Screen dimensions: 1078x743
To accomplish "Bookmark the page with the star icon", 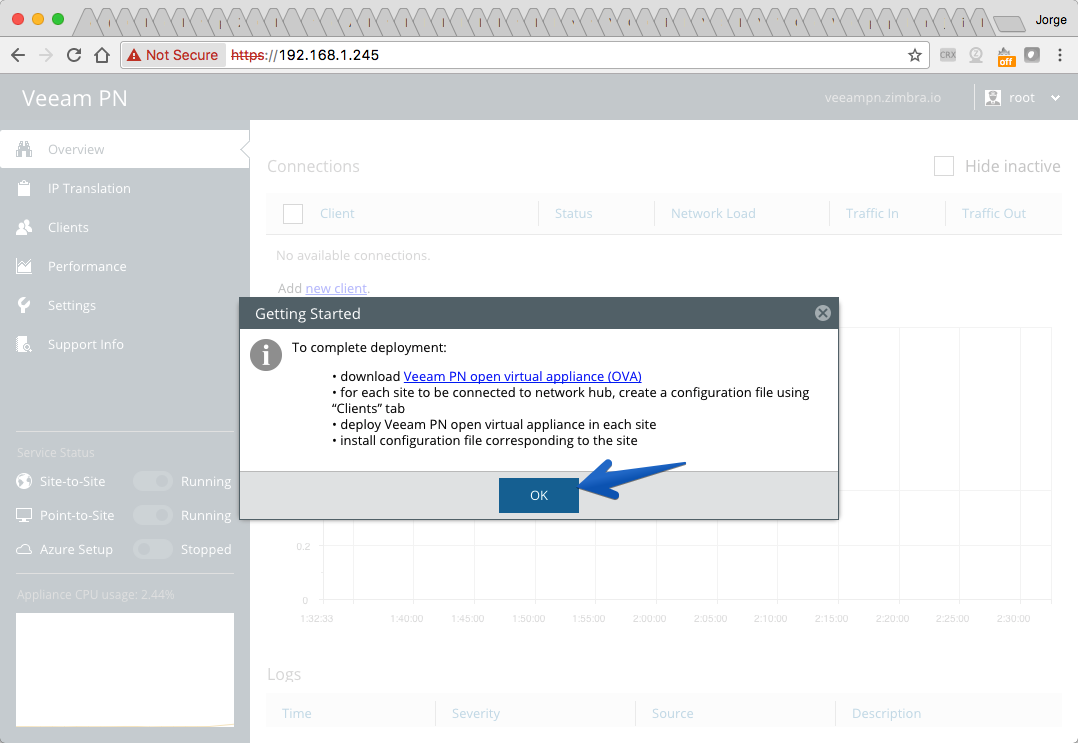I will pos(914,55).
